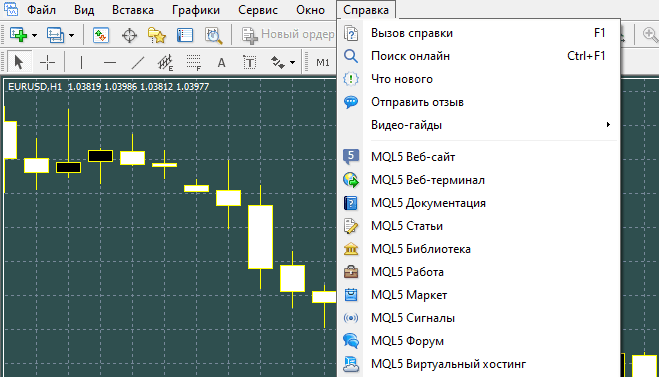The height and width of the screenshot is (377, 659).
Task: Open MQL5 Сигналы
Action: click(479, 318)
